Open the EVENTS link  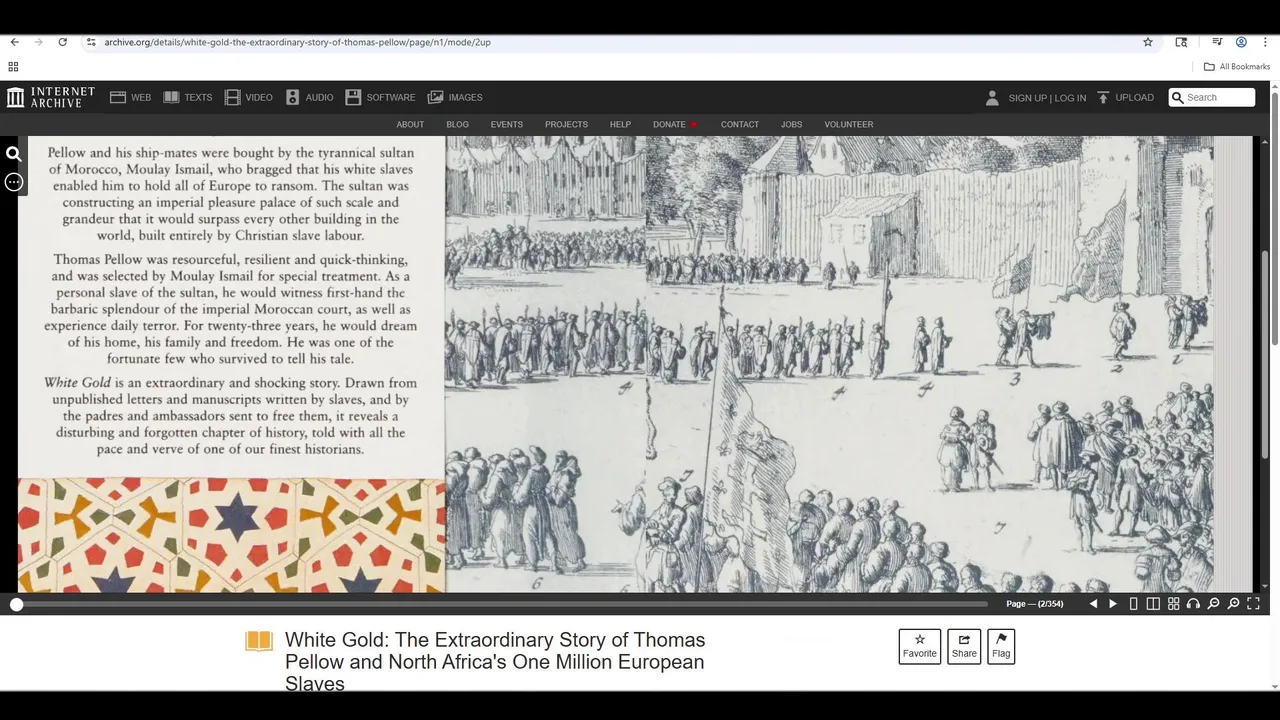tap(506, 124)
